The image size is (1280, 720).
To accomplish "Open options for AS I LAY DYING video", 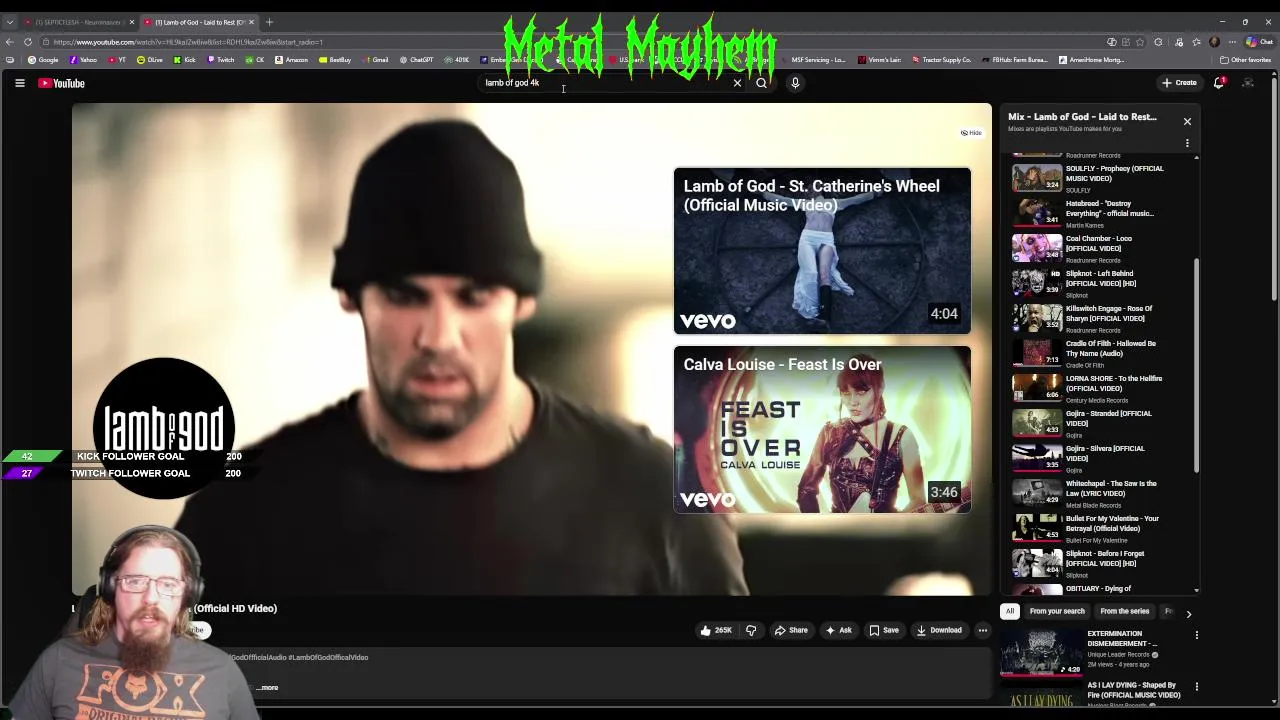I will pos(1196,687).
